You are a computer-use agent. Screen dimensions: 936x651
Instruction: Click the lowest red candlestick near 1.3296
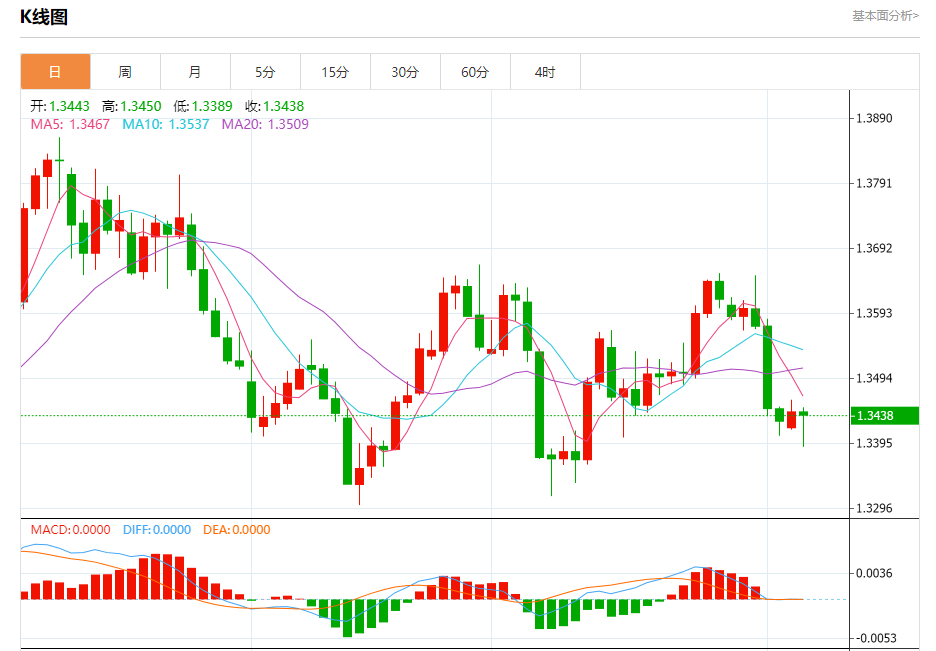pyautogui.click(x=359, y=476)
